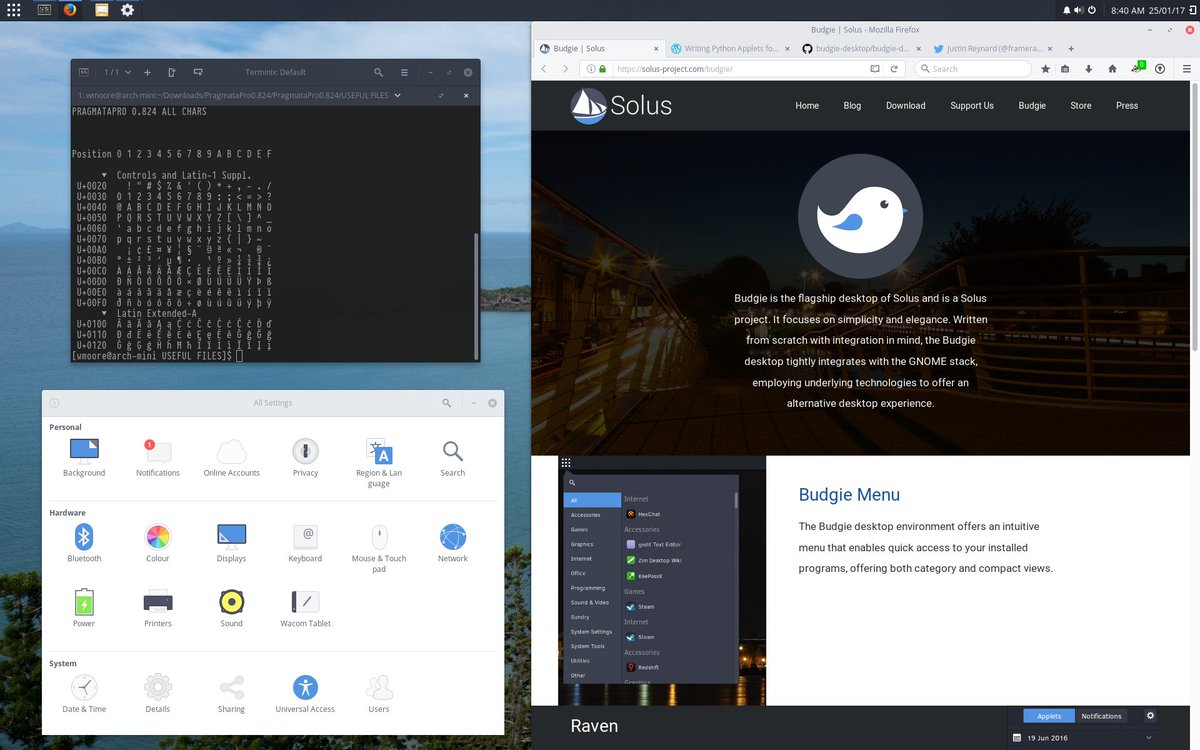Open Notifications settings
This screenshot has width=1200, height=750.
pyautogui.click(x=158, y=458)
